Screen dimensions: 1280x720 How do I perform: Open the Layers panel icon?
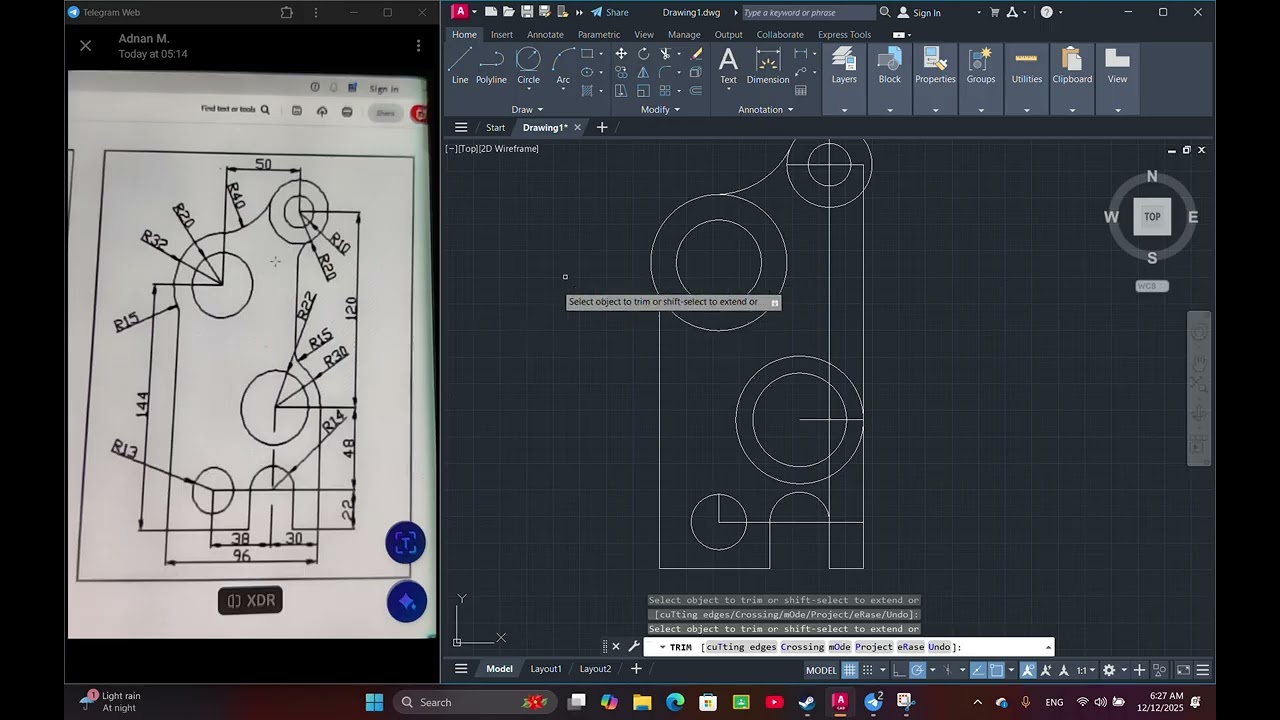click(844, 66)
